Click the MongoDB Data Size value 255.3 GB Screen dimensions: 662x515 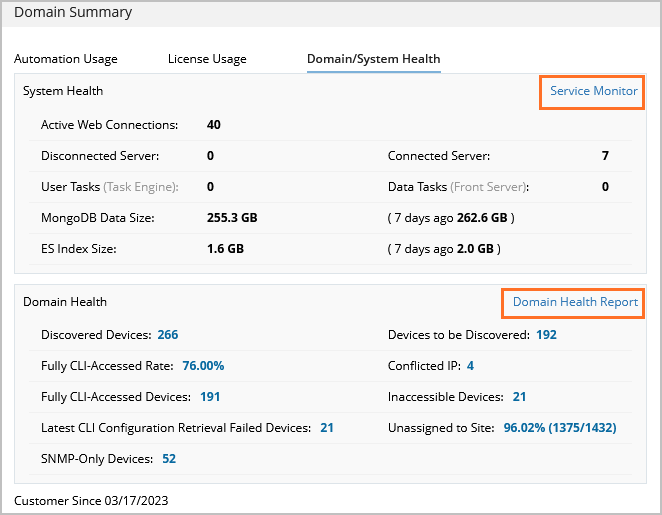(x=231, y=217)
